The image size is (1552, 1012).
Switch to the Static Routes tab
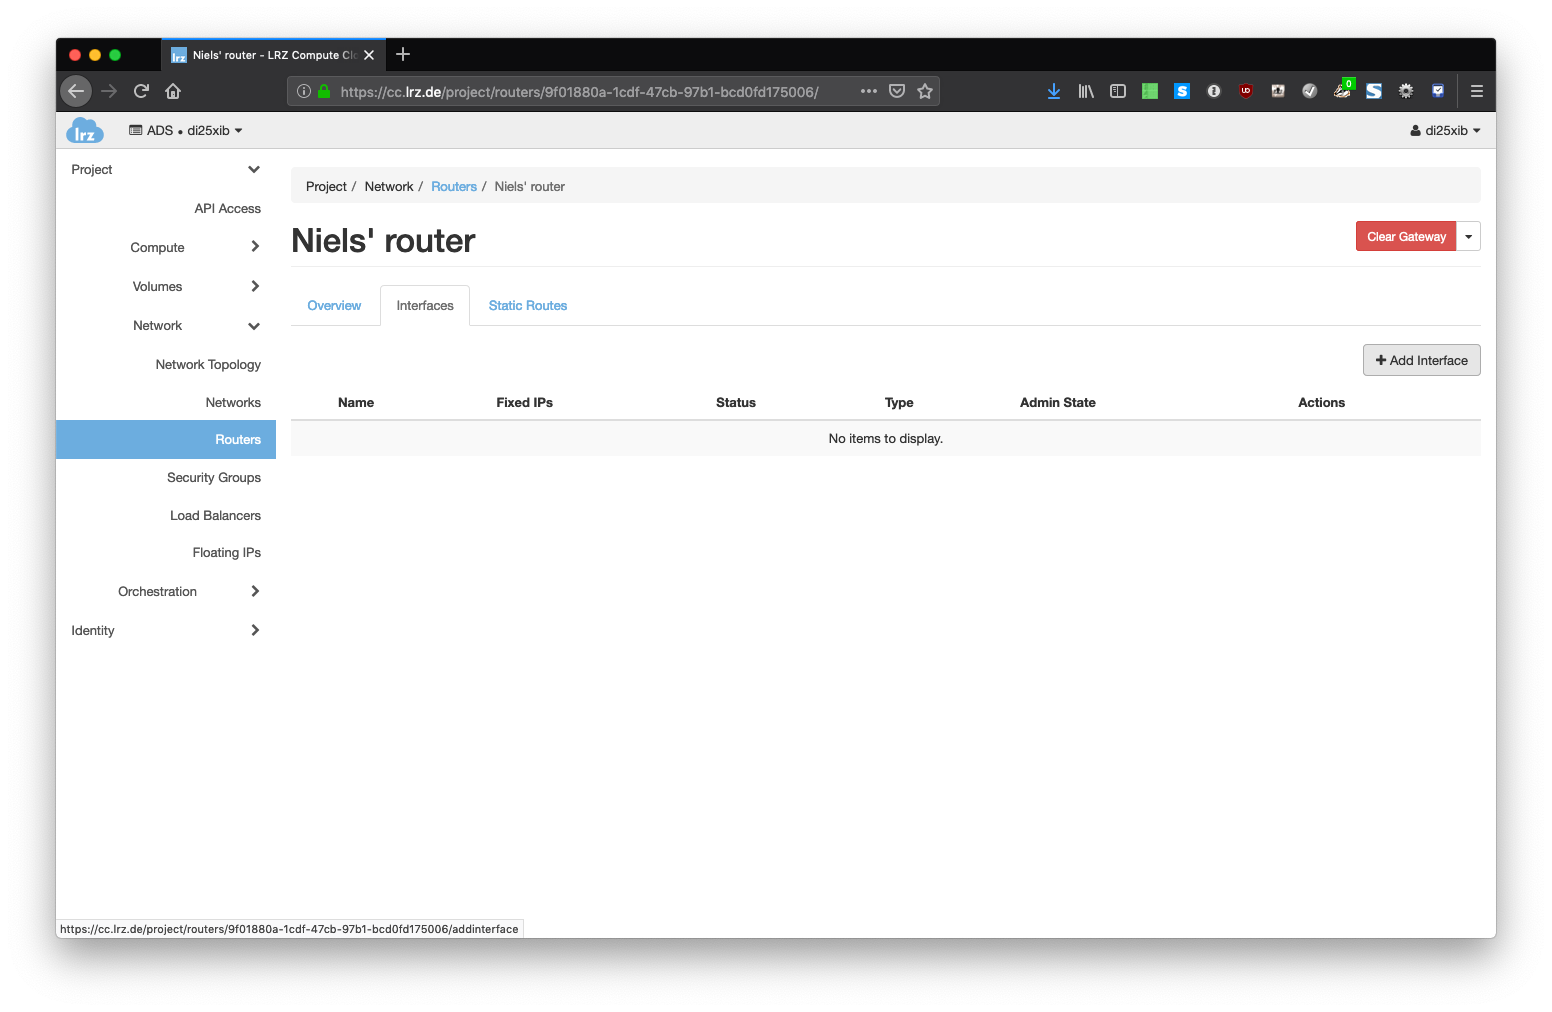(x=527, y=306)
